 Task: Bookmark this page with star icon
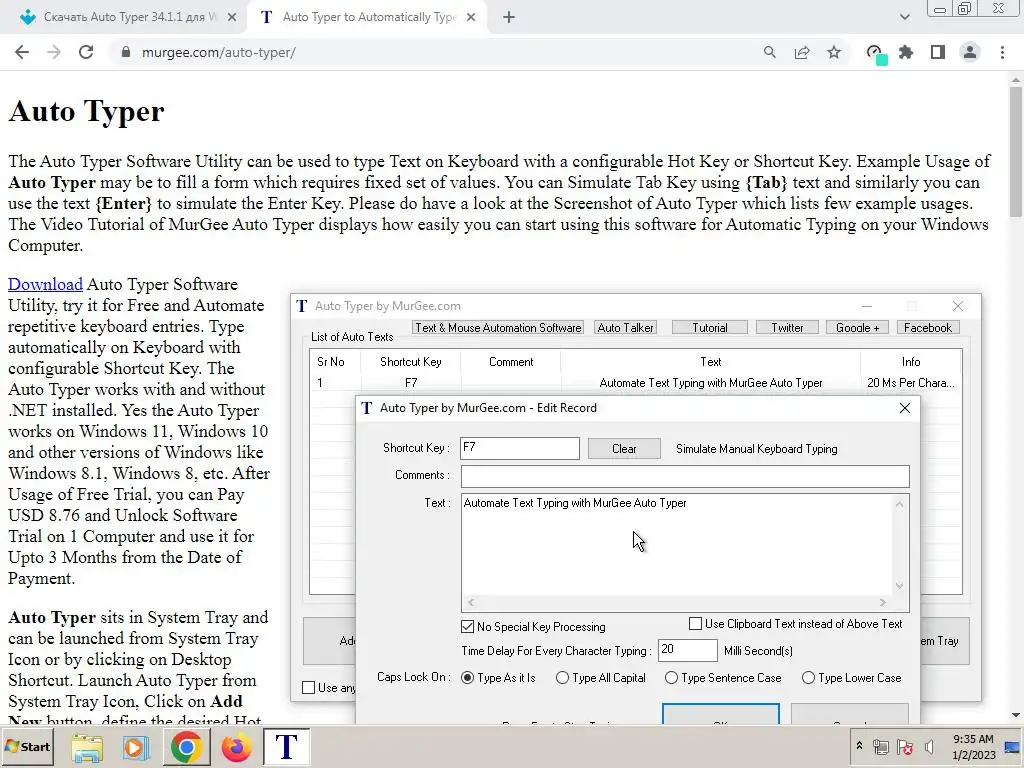[834, 52]
